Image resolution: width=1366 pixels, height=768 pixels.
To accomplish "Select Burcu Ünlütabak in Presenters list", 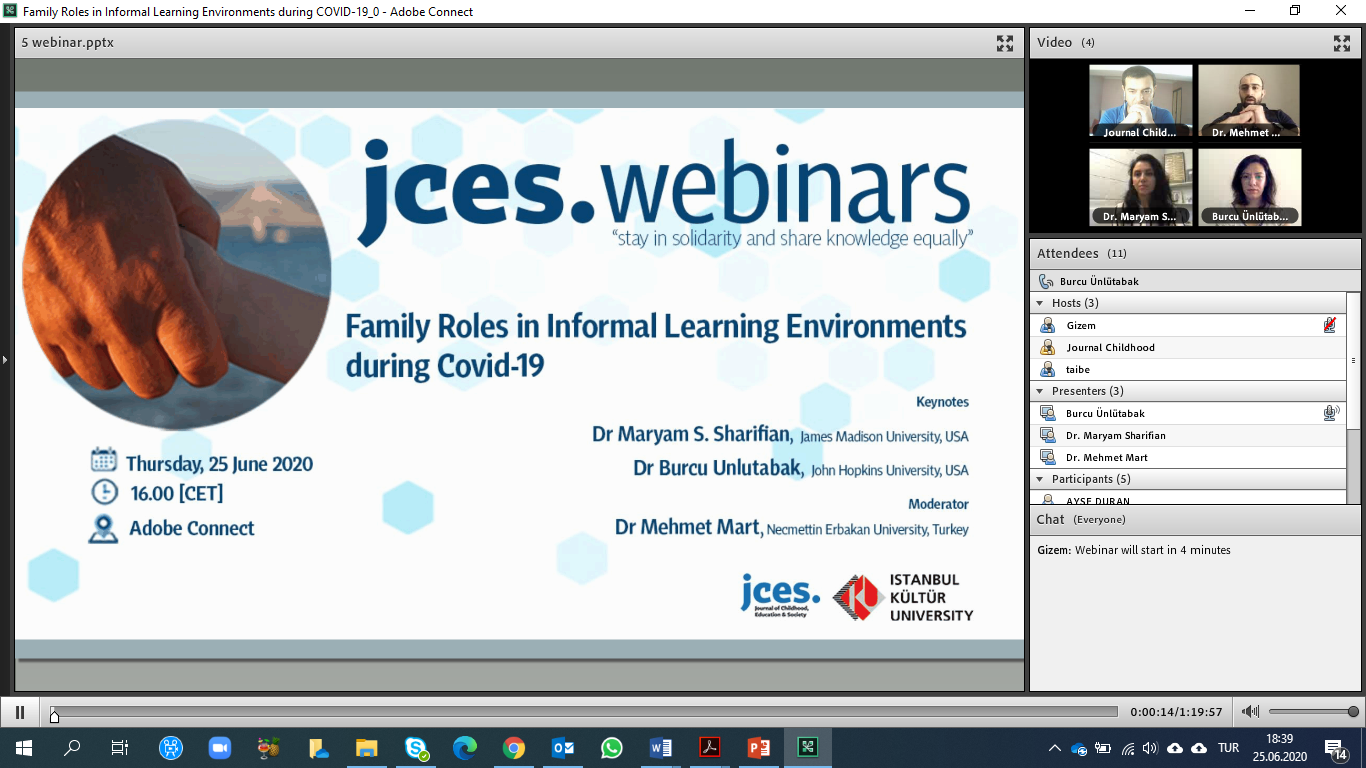I will pos(1105,413).
